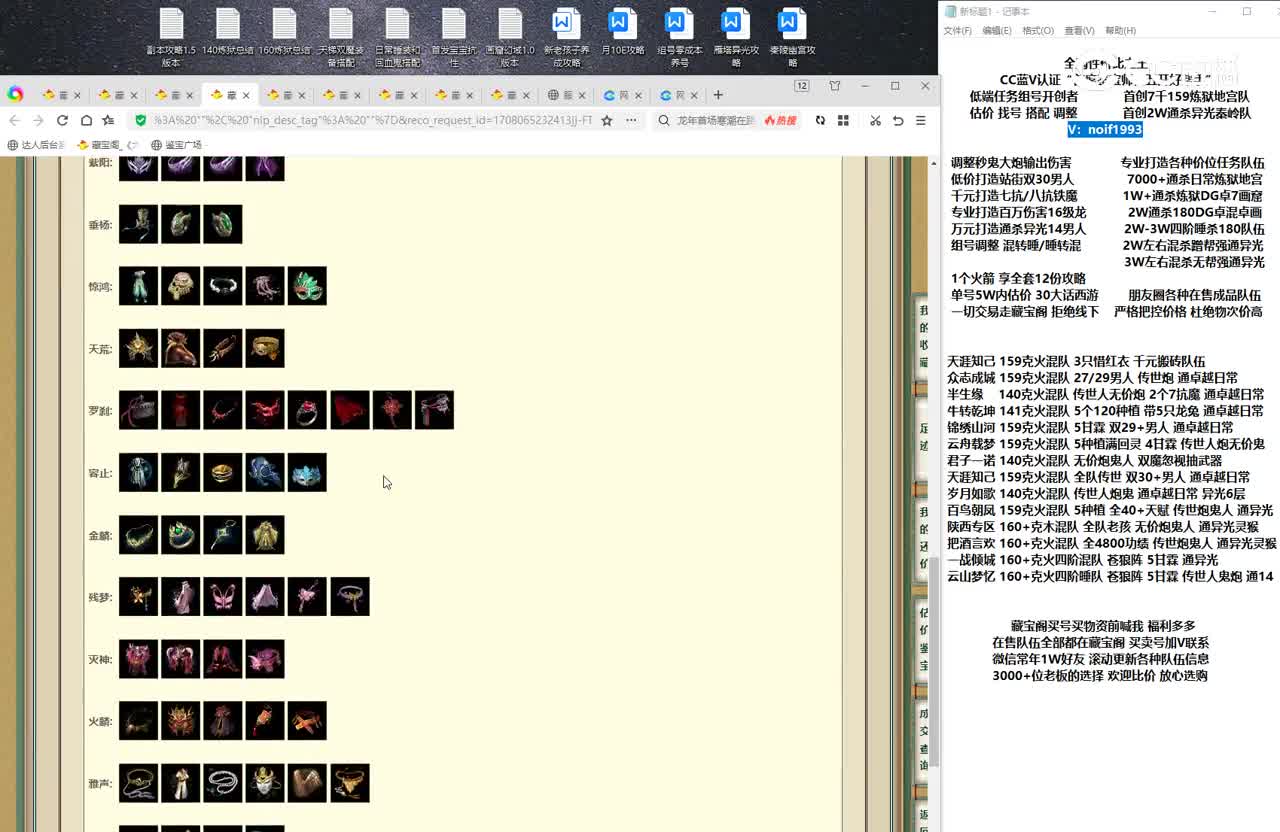Click the ruby ring in 罗刹 row
The width and height of the screenshot is (1280, 832).
[307, 410]
